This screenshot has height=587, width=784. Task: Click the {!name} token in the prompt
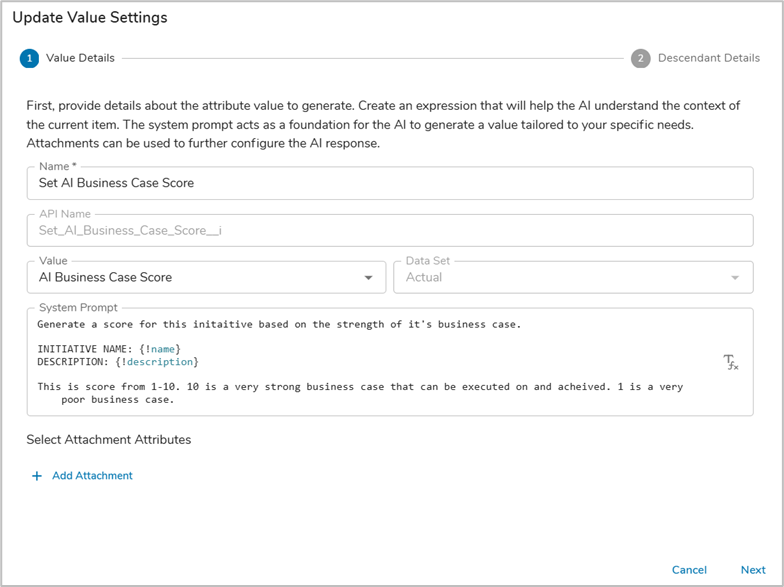click(x=160, y=348)
